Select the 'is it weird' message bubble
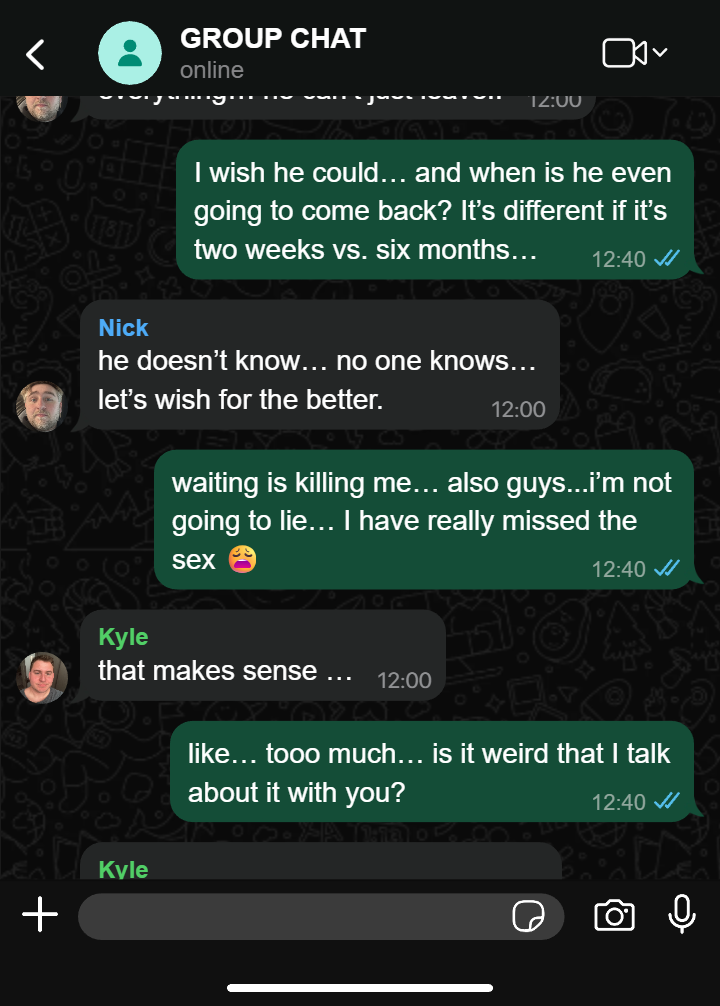Image resolution: width=720 pixels, height=1006 pixels. tap(432, 772)
